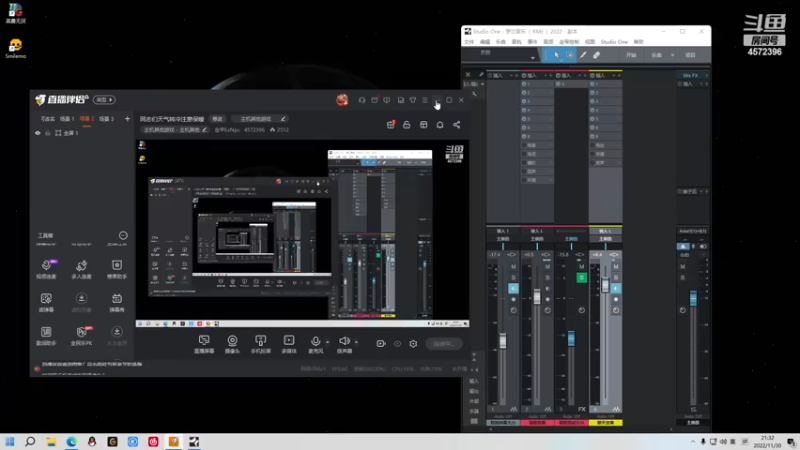Screen dimensions: 800x450
Task: Adjust the main output fader
Action: tap(693, 298)
